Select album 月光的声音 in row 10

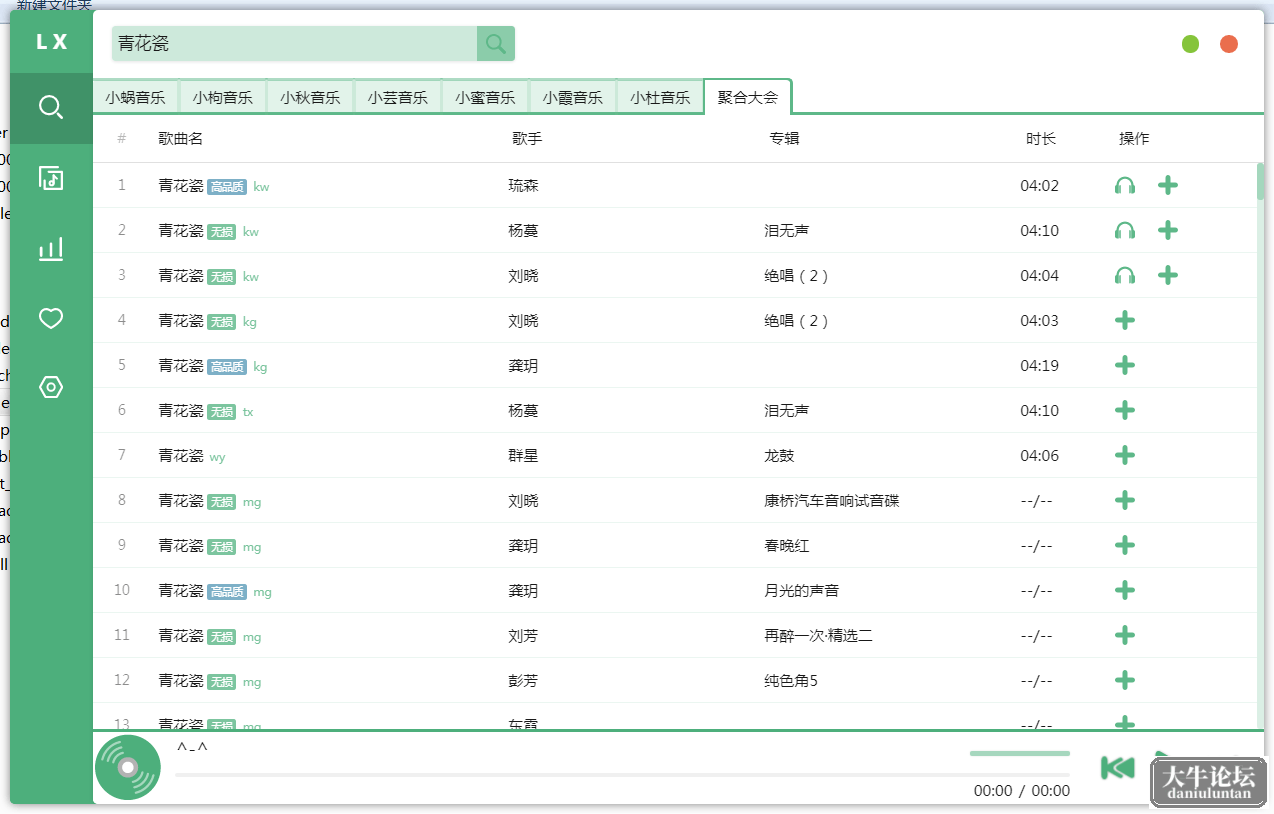click(801, 590)
